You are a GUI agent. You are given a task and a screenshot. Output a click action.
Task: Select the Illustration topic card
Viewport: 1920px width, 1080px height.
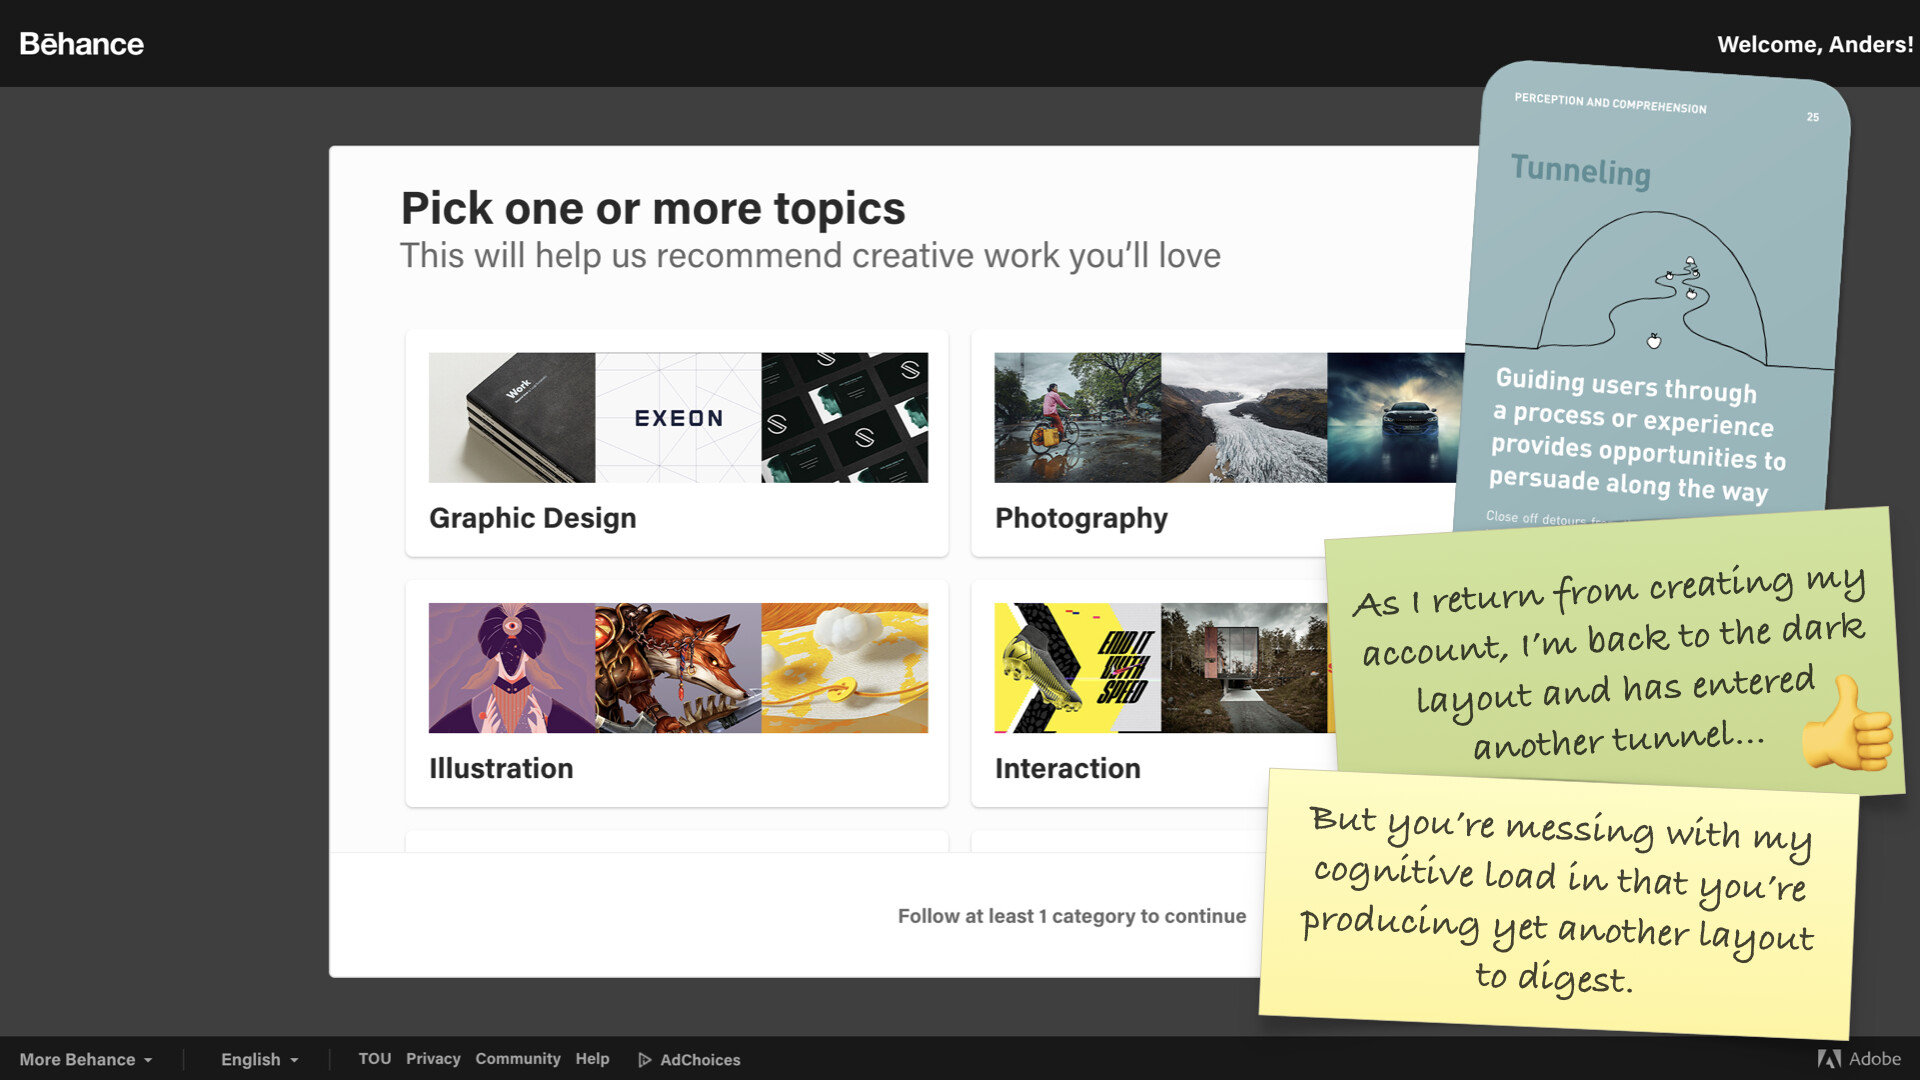[501, 768]
